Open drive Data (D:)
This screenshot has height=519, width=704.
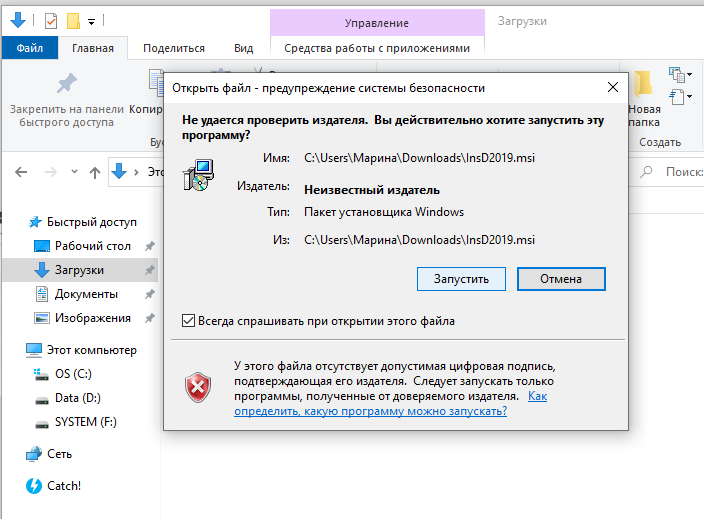(x=67, y=398)
